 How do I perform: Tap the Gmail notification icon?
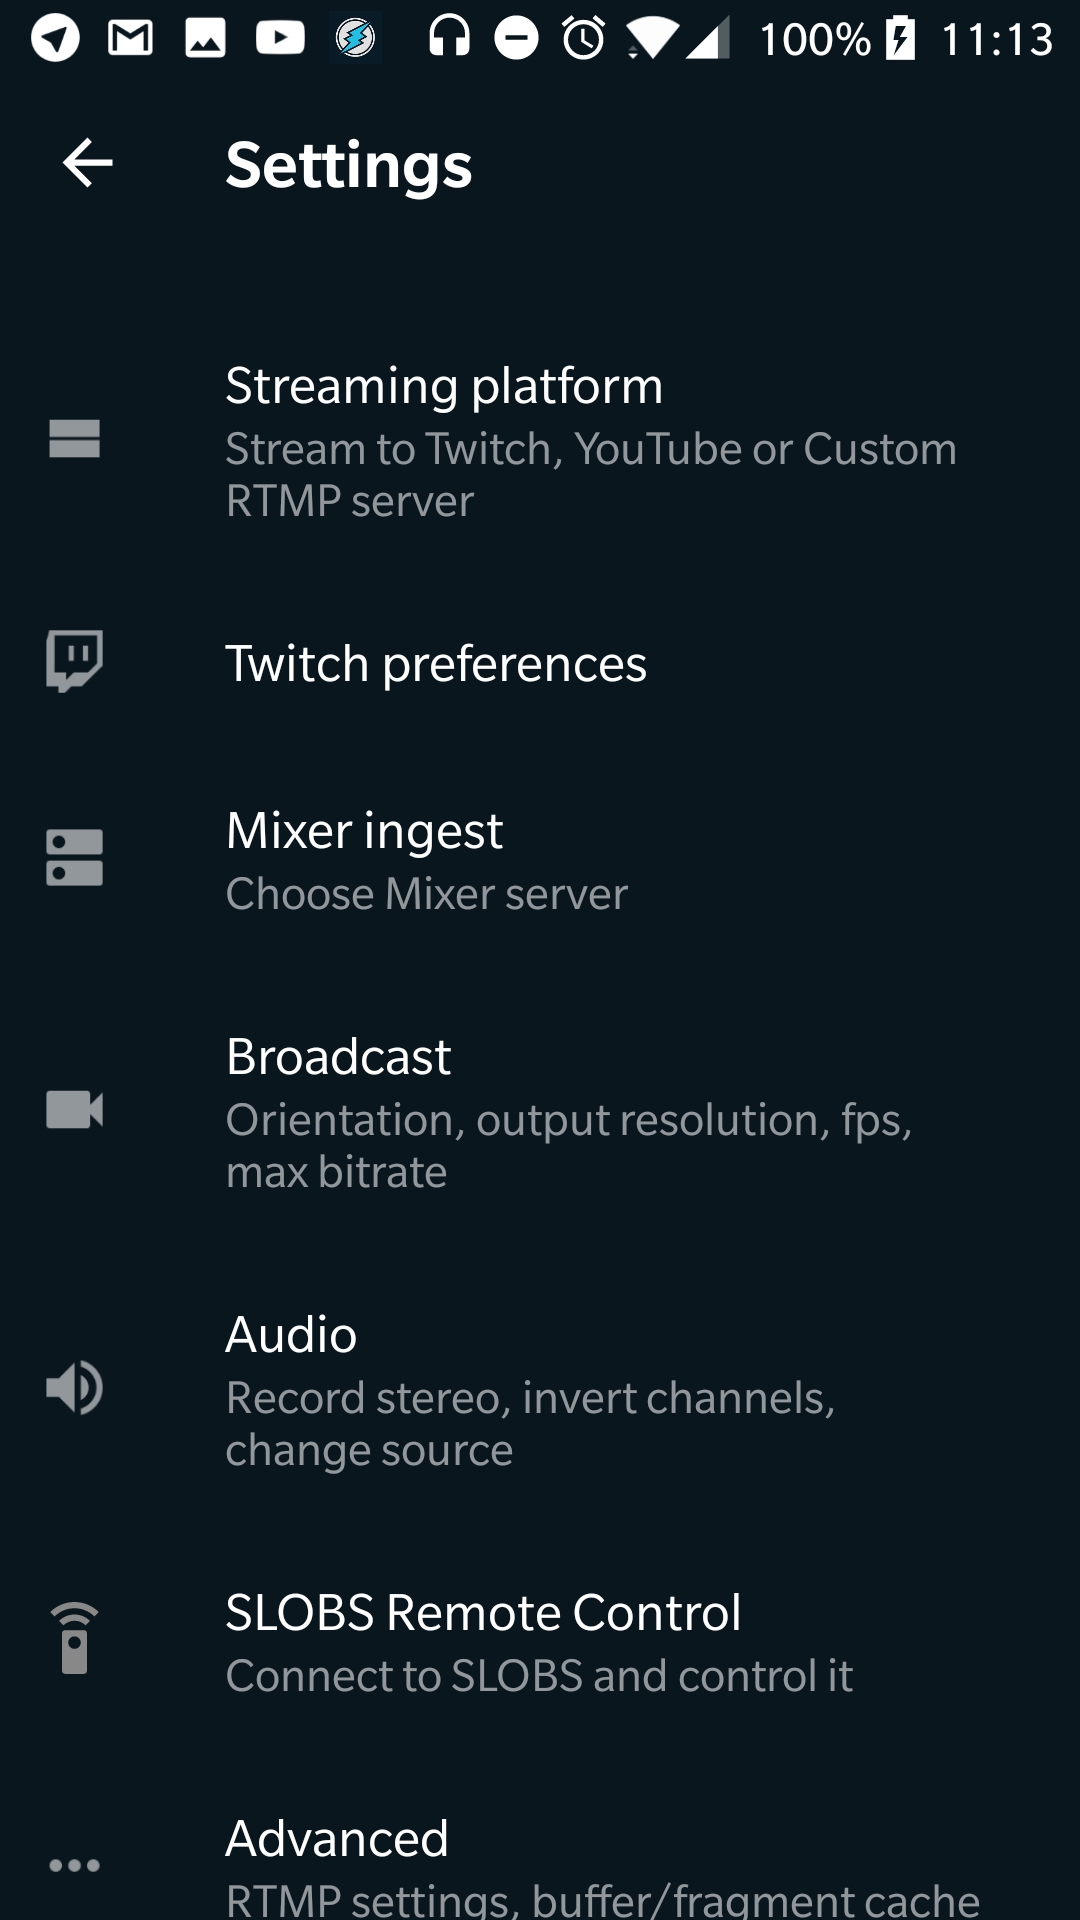click(x=131, y=39)
